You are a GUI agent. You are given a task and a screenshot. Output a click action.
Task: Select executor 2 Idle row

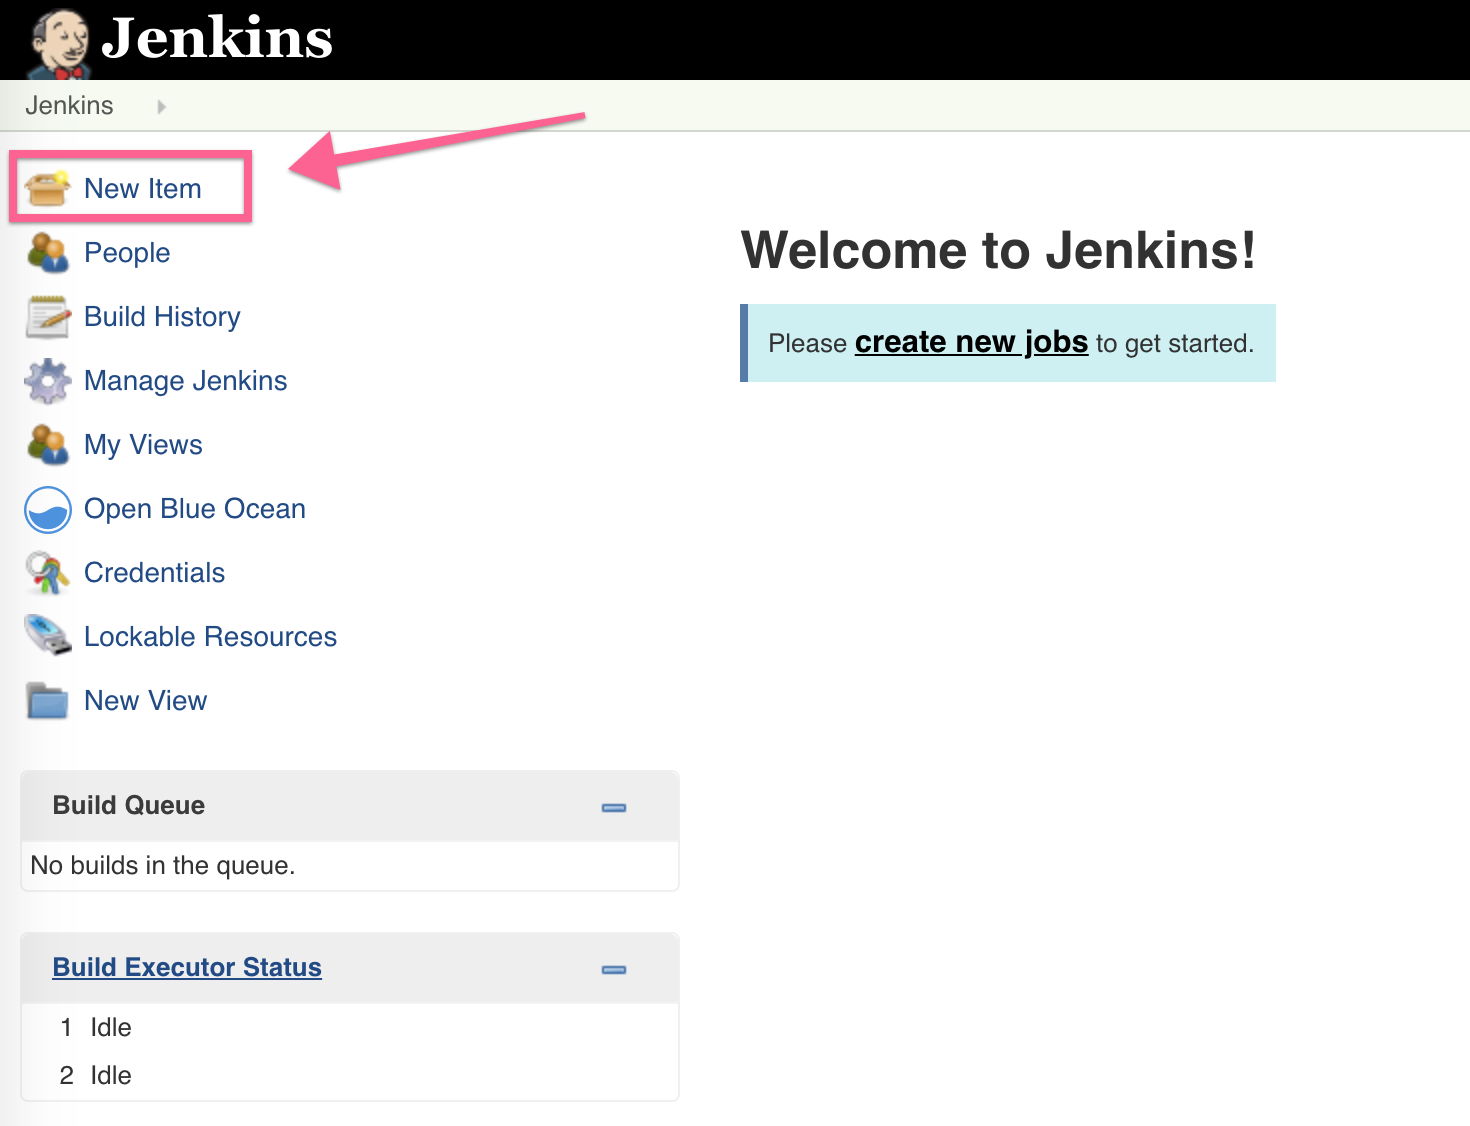pyautogui.click(x=350, y=1075)
